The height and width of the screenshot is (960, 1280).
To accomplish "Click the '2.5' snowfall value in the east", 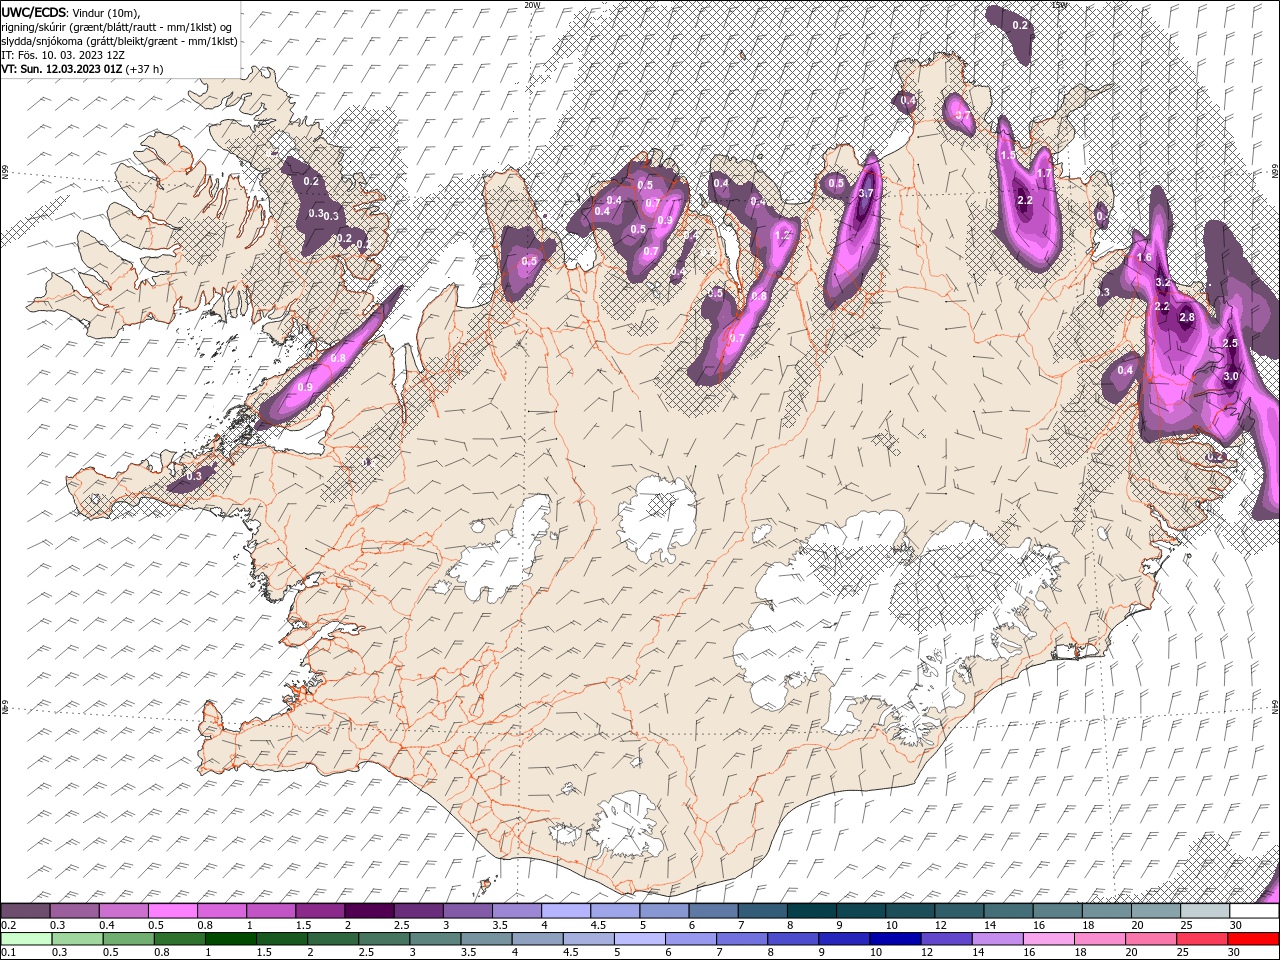I will (1230, 343).
